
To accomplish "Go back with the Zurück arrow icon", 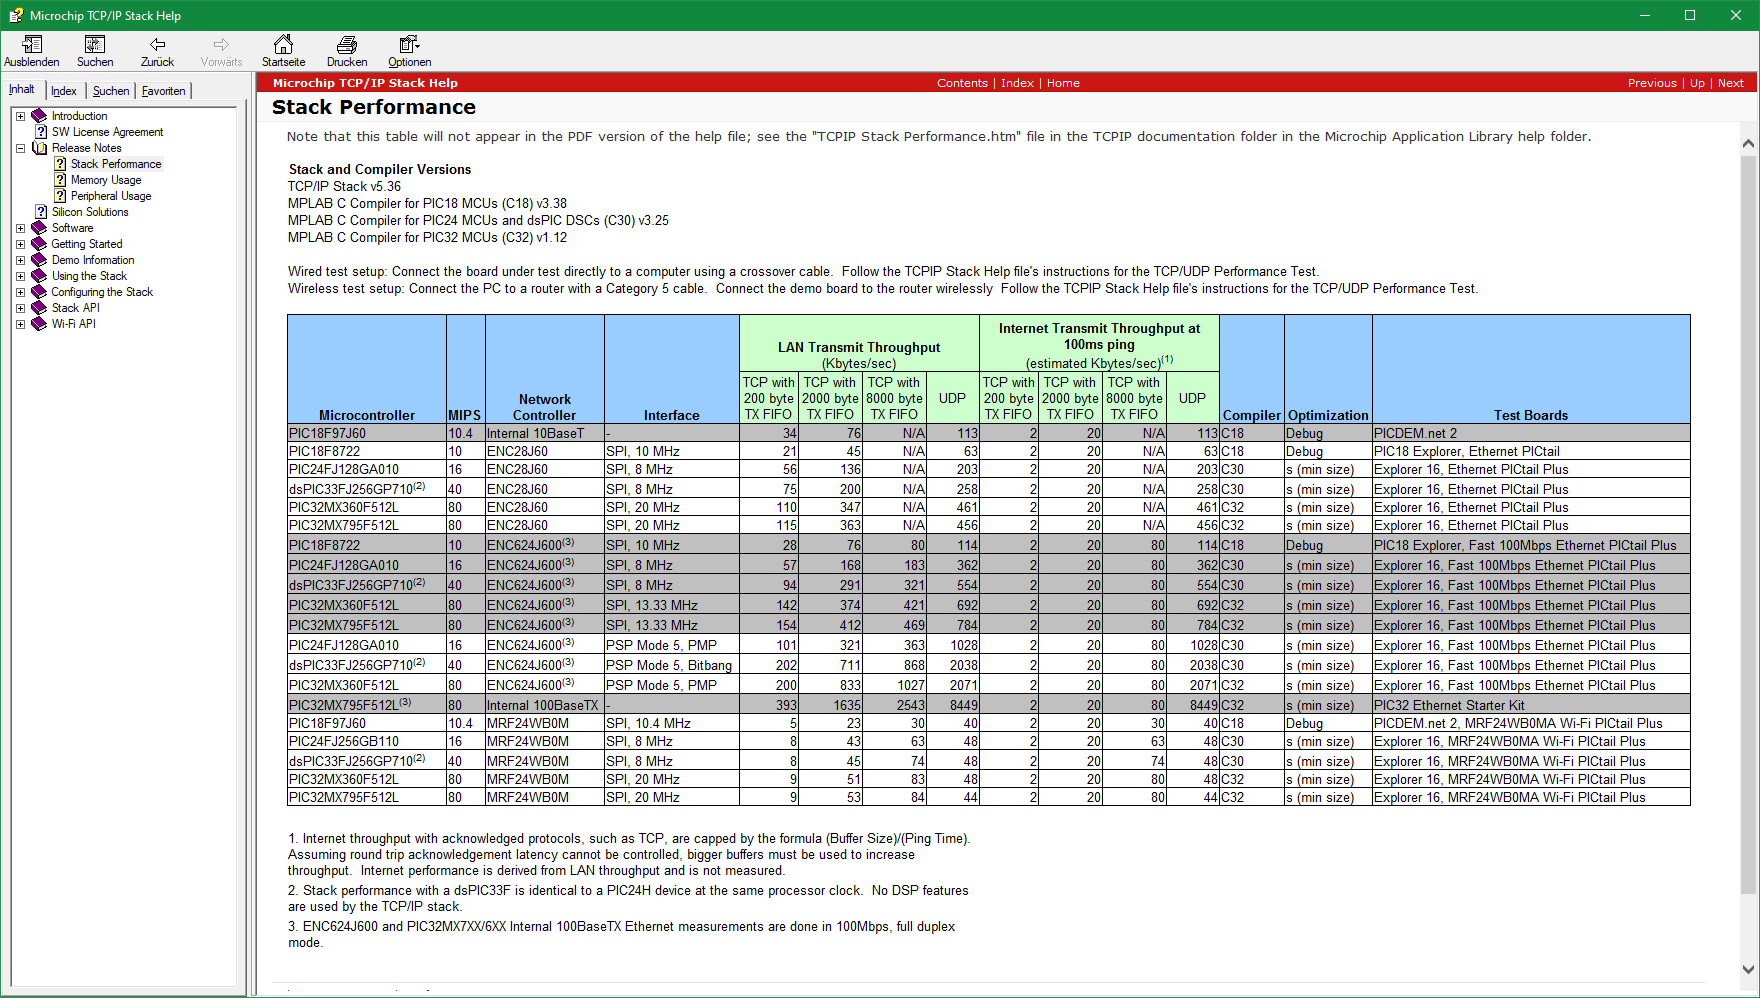I will click(x=157, y=44).
